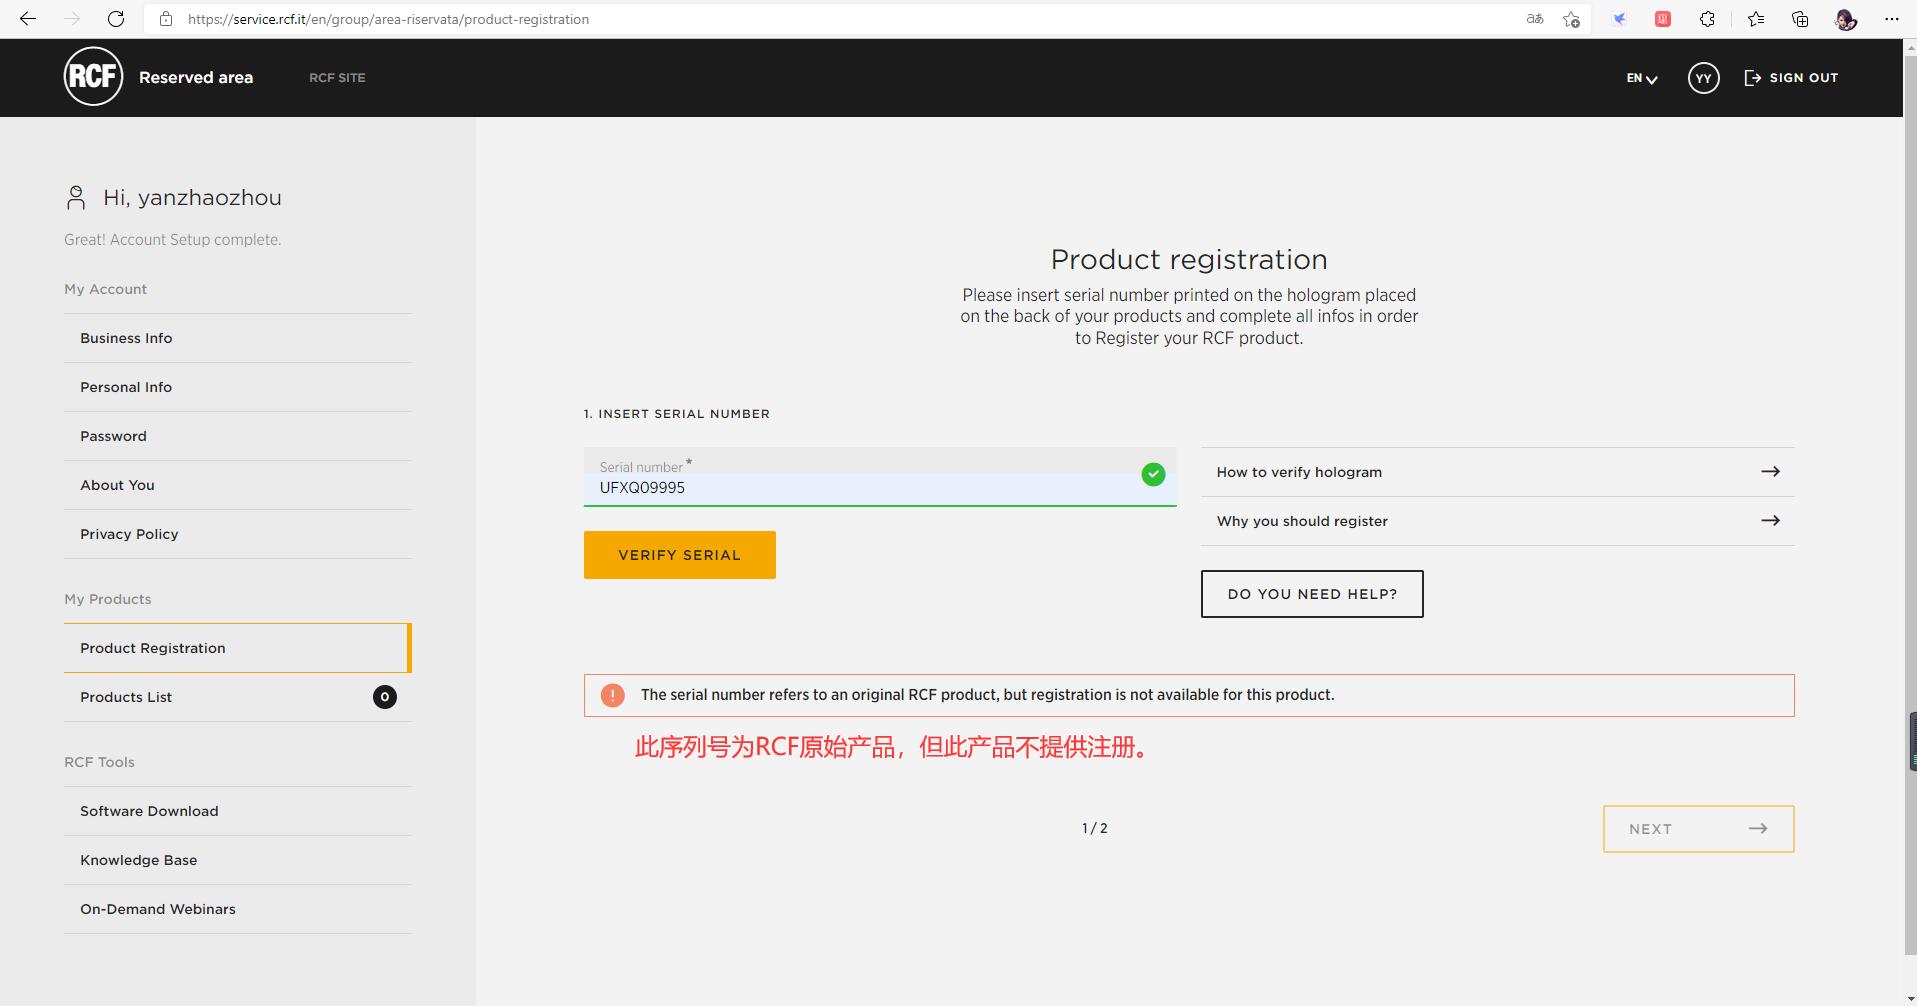Click the Reserved area title
1917x1006 pixels.
tap(196, 78)
